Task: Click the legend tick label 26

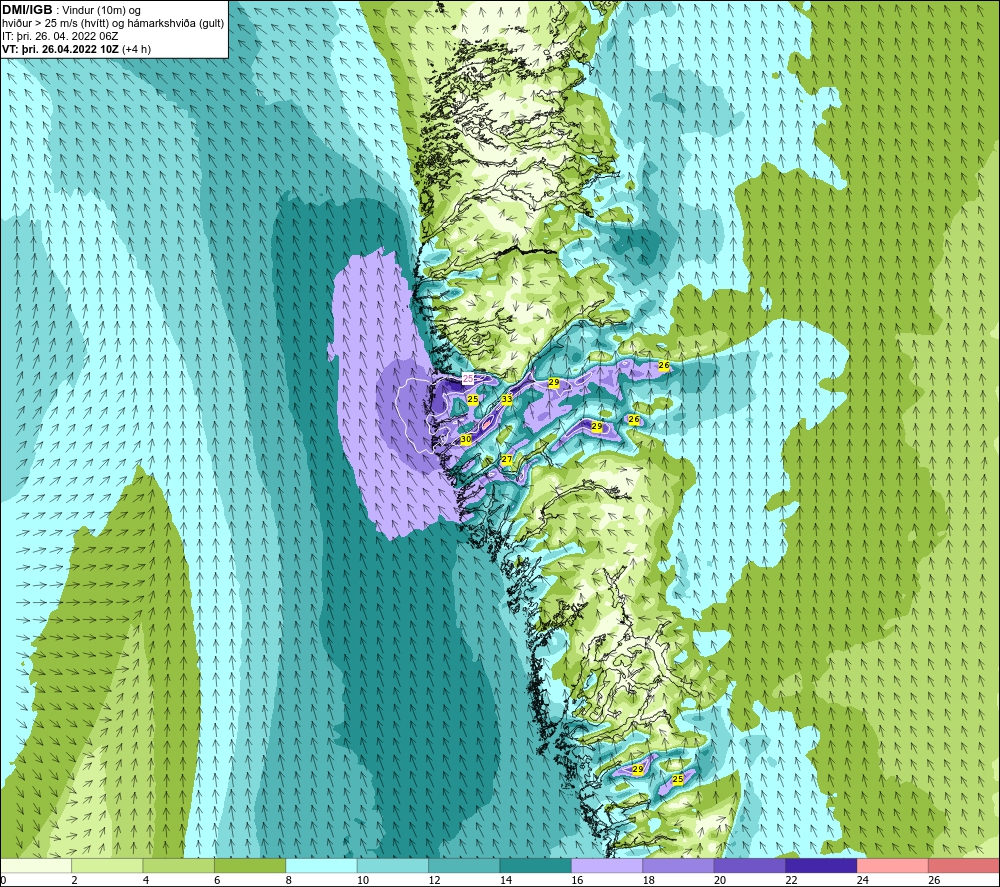Action: point(934,880)
